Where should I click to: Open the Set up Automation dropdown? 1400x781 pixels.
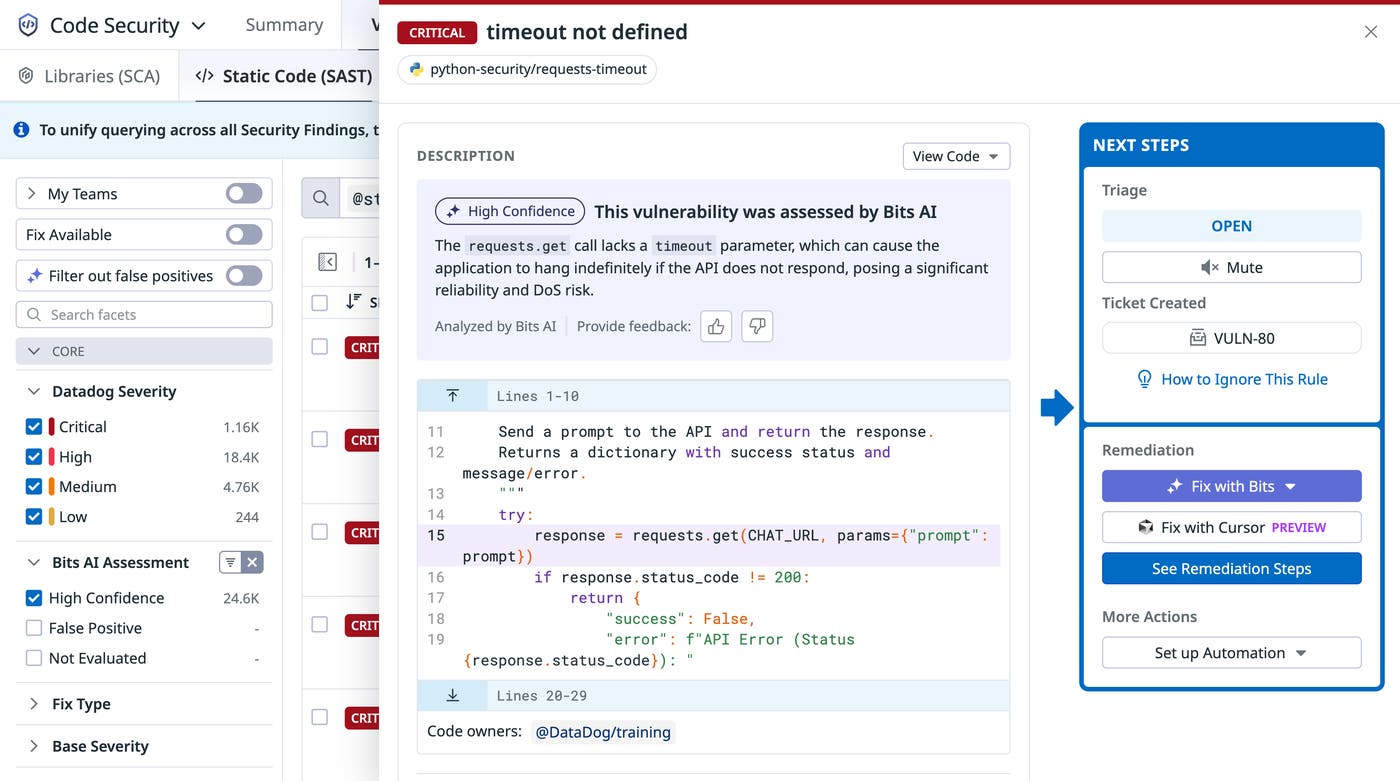click(x=1232, y=653)
